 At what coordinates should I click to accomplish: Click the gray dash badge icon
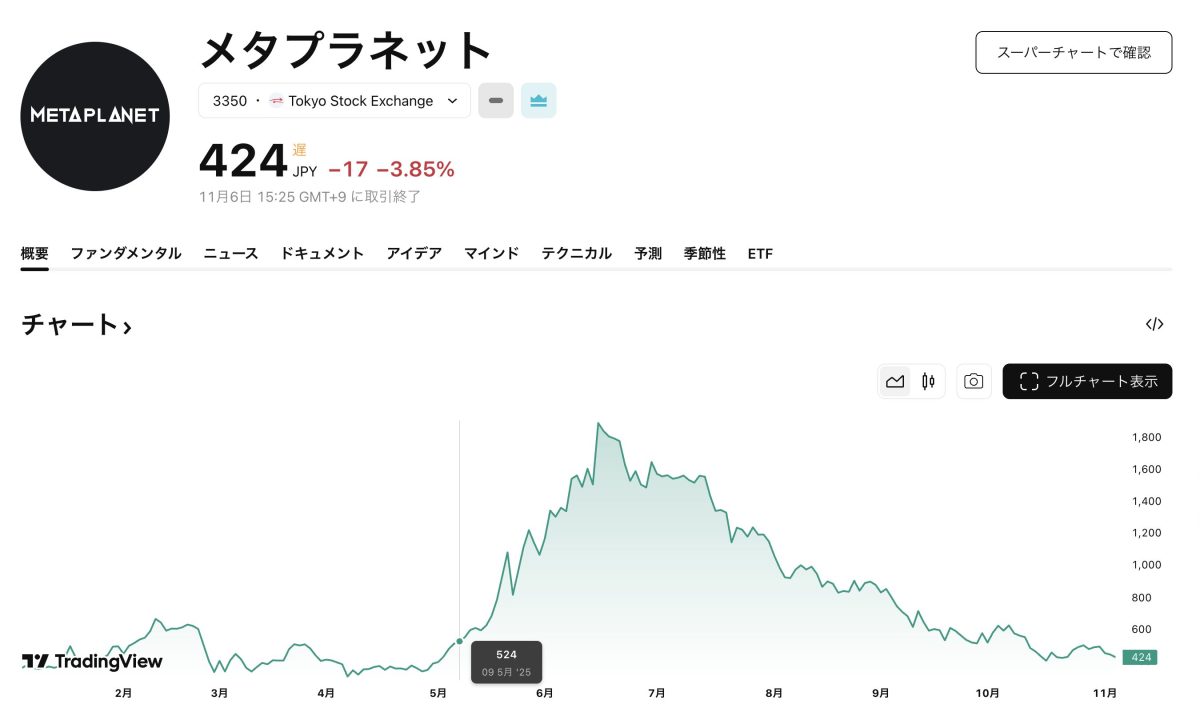tap(496, 101)
